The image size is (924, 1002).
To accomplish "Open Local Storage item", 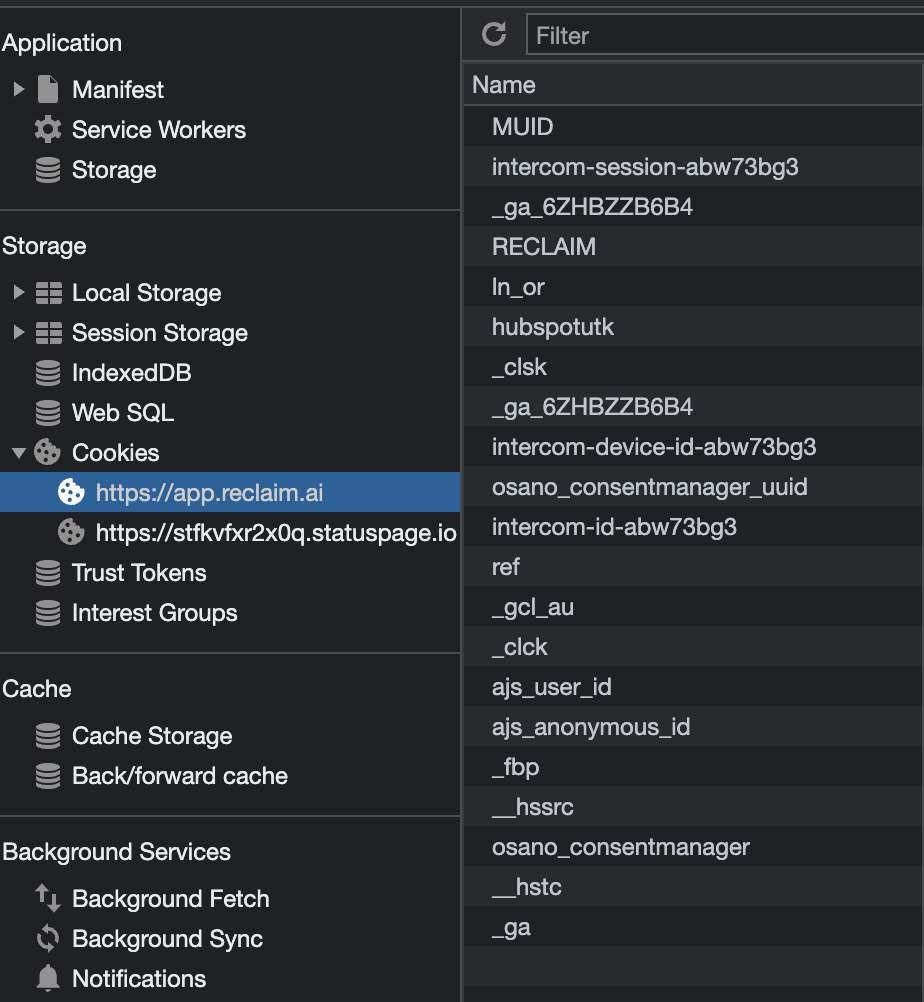I will point(146,293).
